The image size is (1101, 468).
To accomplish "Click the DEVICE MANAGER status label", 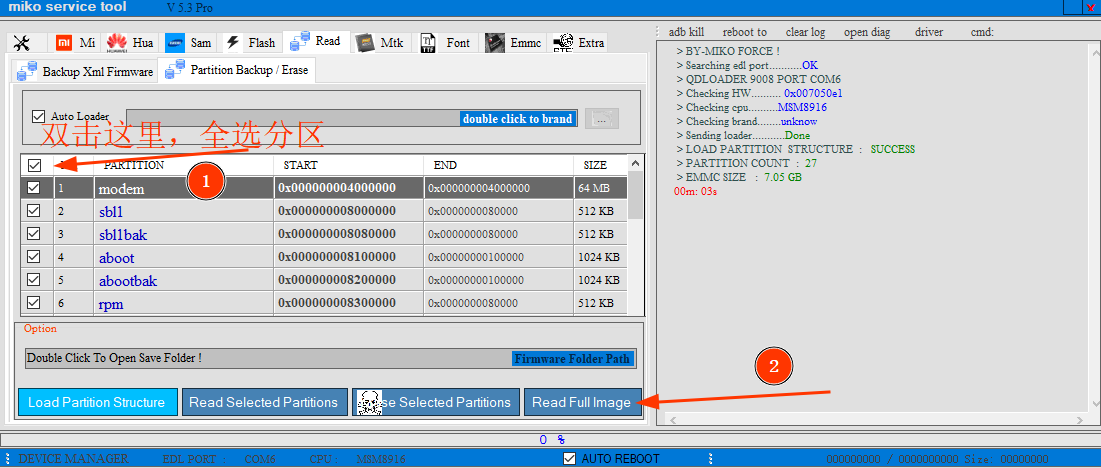I will (x=73, y=459).
